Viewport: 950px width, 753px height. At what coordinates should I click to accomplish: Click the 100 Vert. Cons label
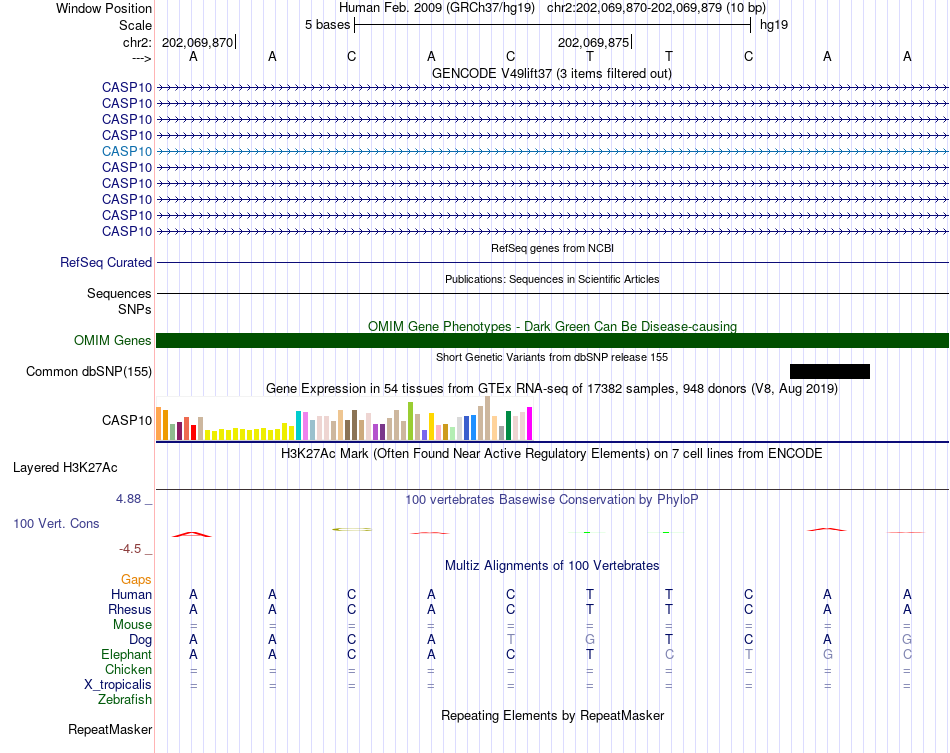56,523
